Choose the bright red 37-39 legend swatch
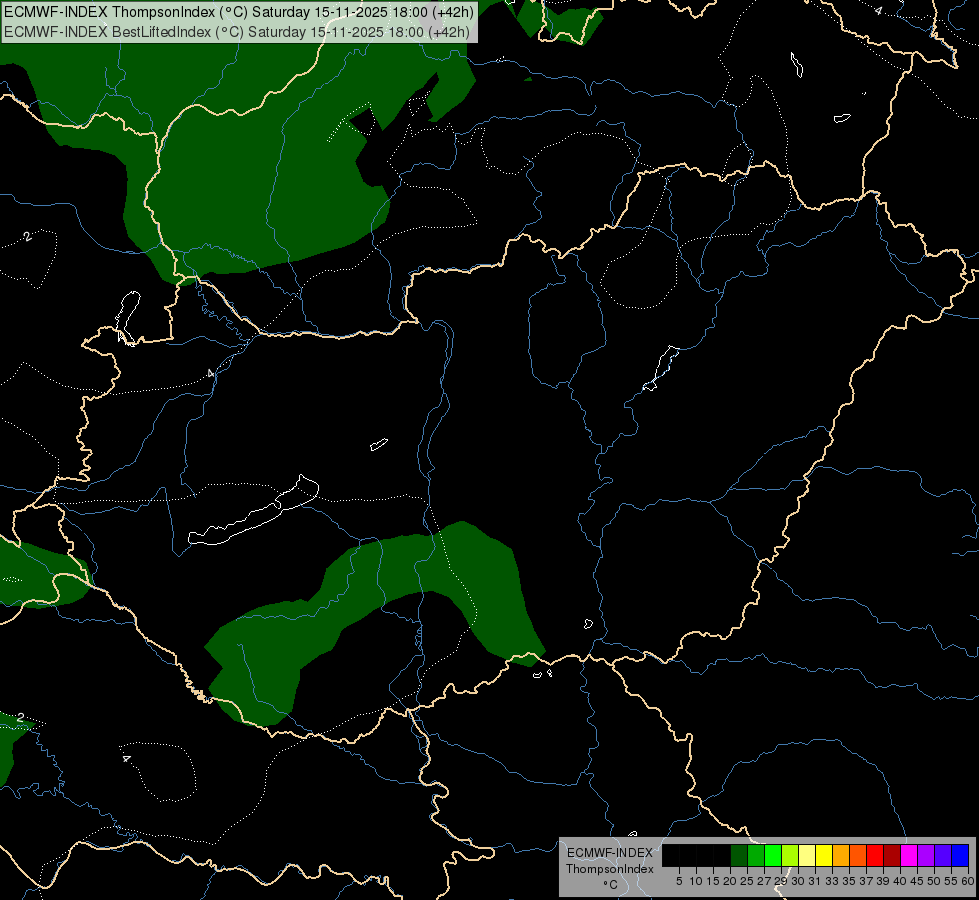The width and height of the screenshot is (979, 900). pyautogui.click(x=875, y=855)
